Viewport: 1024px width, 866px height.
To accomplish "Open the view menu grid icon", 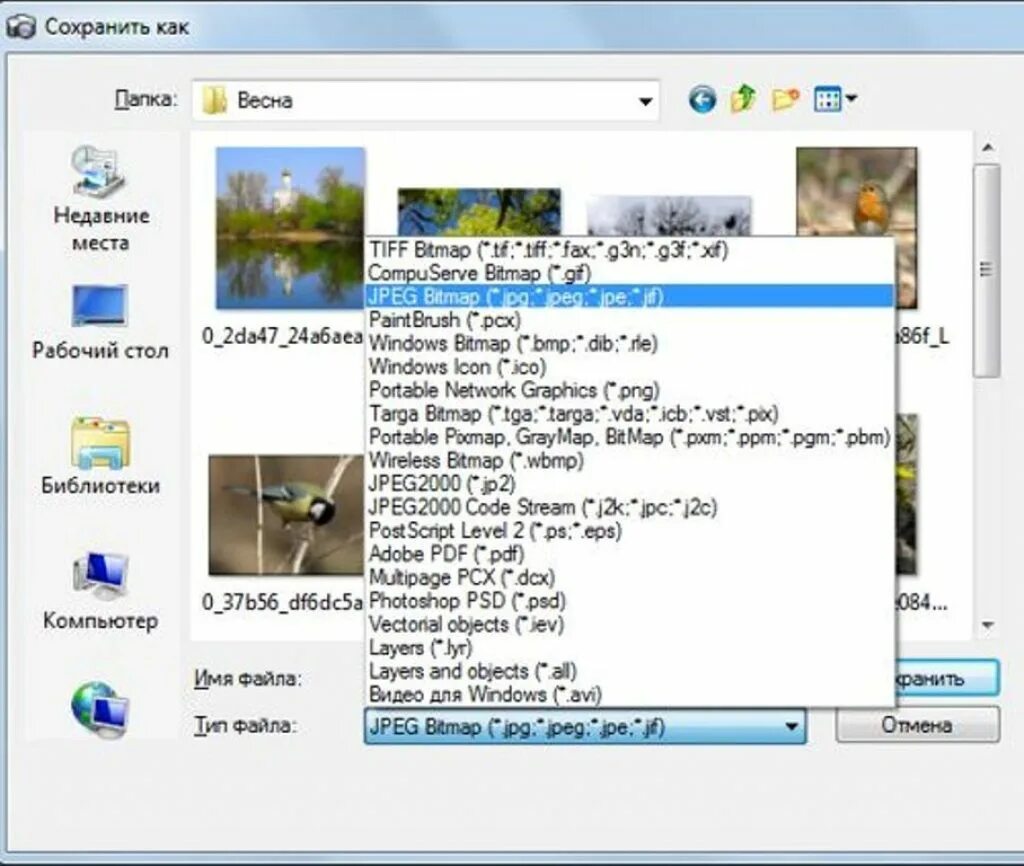I will [x=827, y=100].
